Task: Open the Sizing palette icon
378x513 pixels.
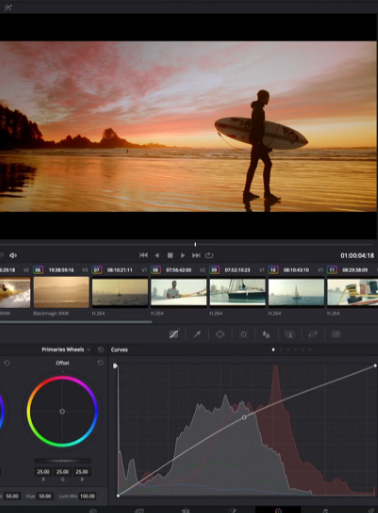Action: [x=313, y=334]
